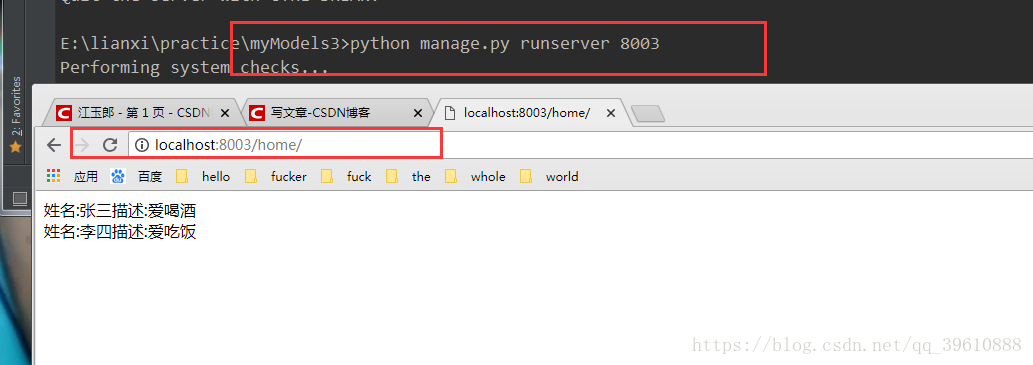Screen dimensions: 1033x365
Task: Open the 百度 bookmark
Action: (150, 177)
